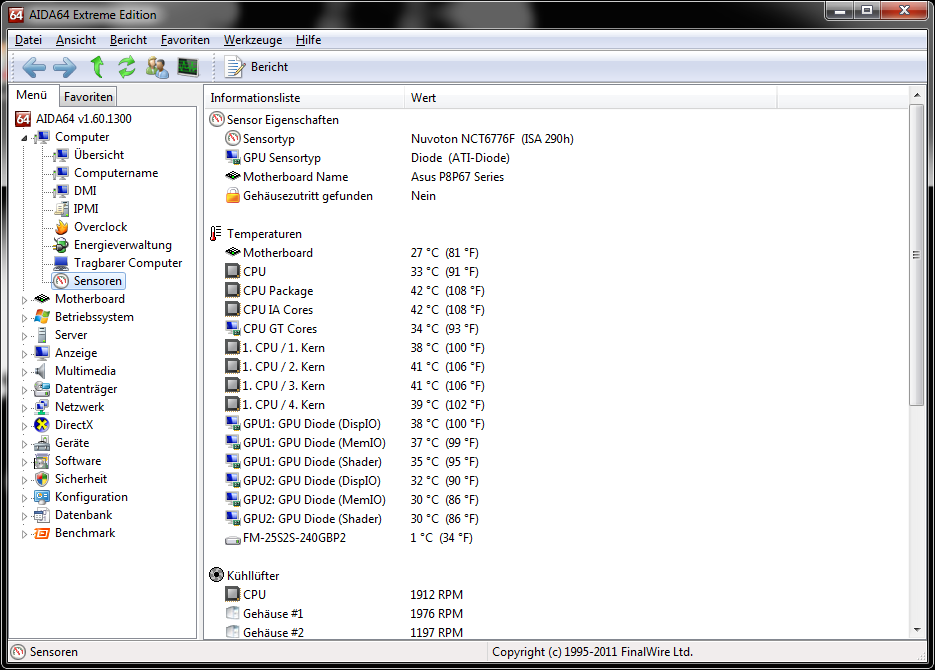Expand the Multimedia tree node
935x670 pixels.
24,372
